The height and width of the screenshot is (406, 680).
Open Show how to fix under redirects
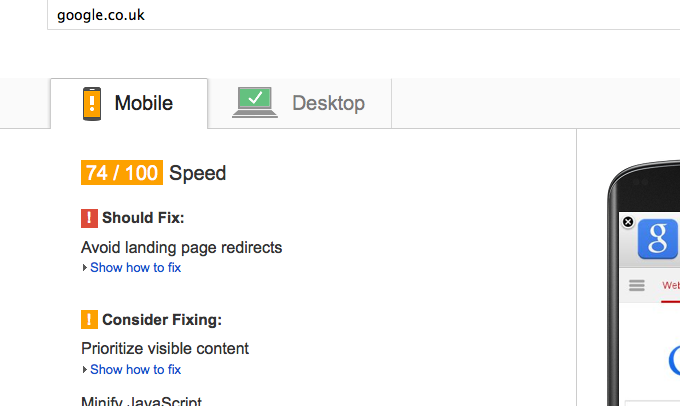point(135,268)
